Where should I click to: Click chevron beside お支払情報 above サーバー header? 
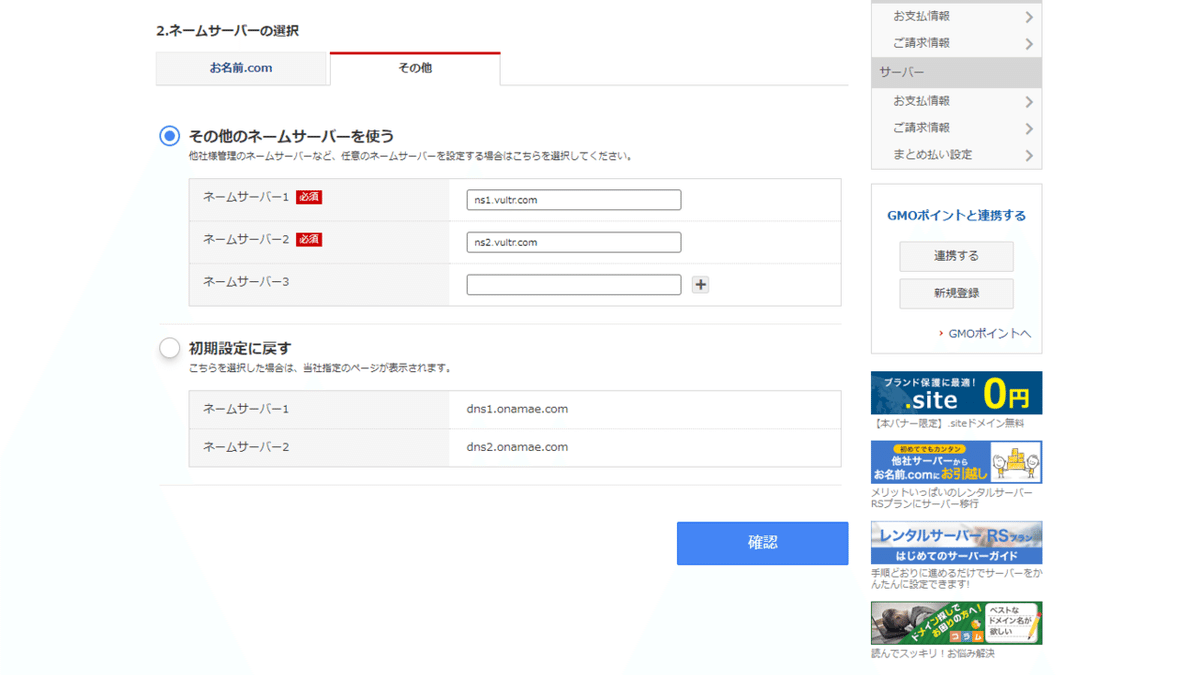1029,17
